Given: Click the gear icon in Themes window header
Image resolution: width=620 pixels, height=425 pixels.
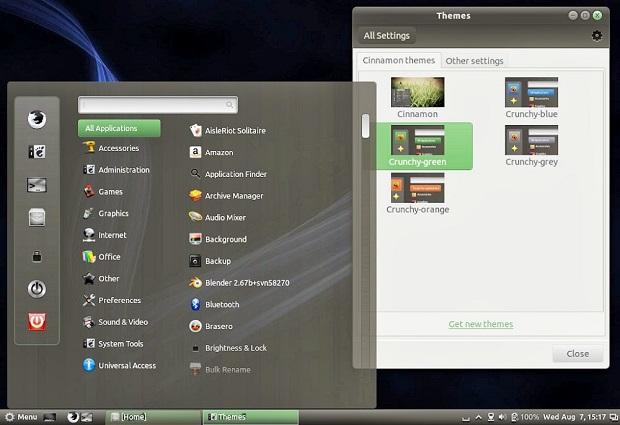Looking at the screenshot, I should (597, 36).
